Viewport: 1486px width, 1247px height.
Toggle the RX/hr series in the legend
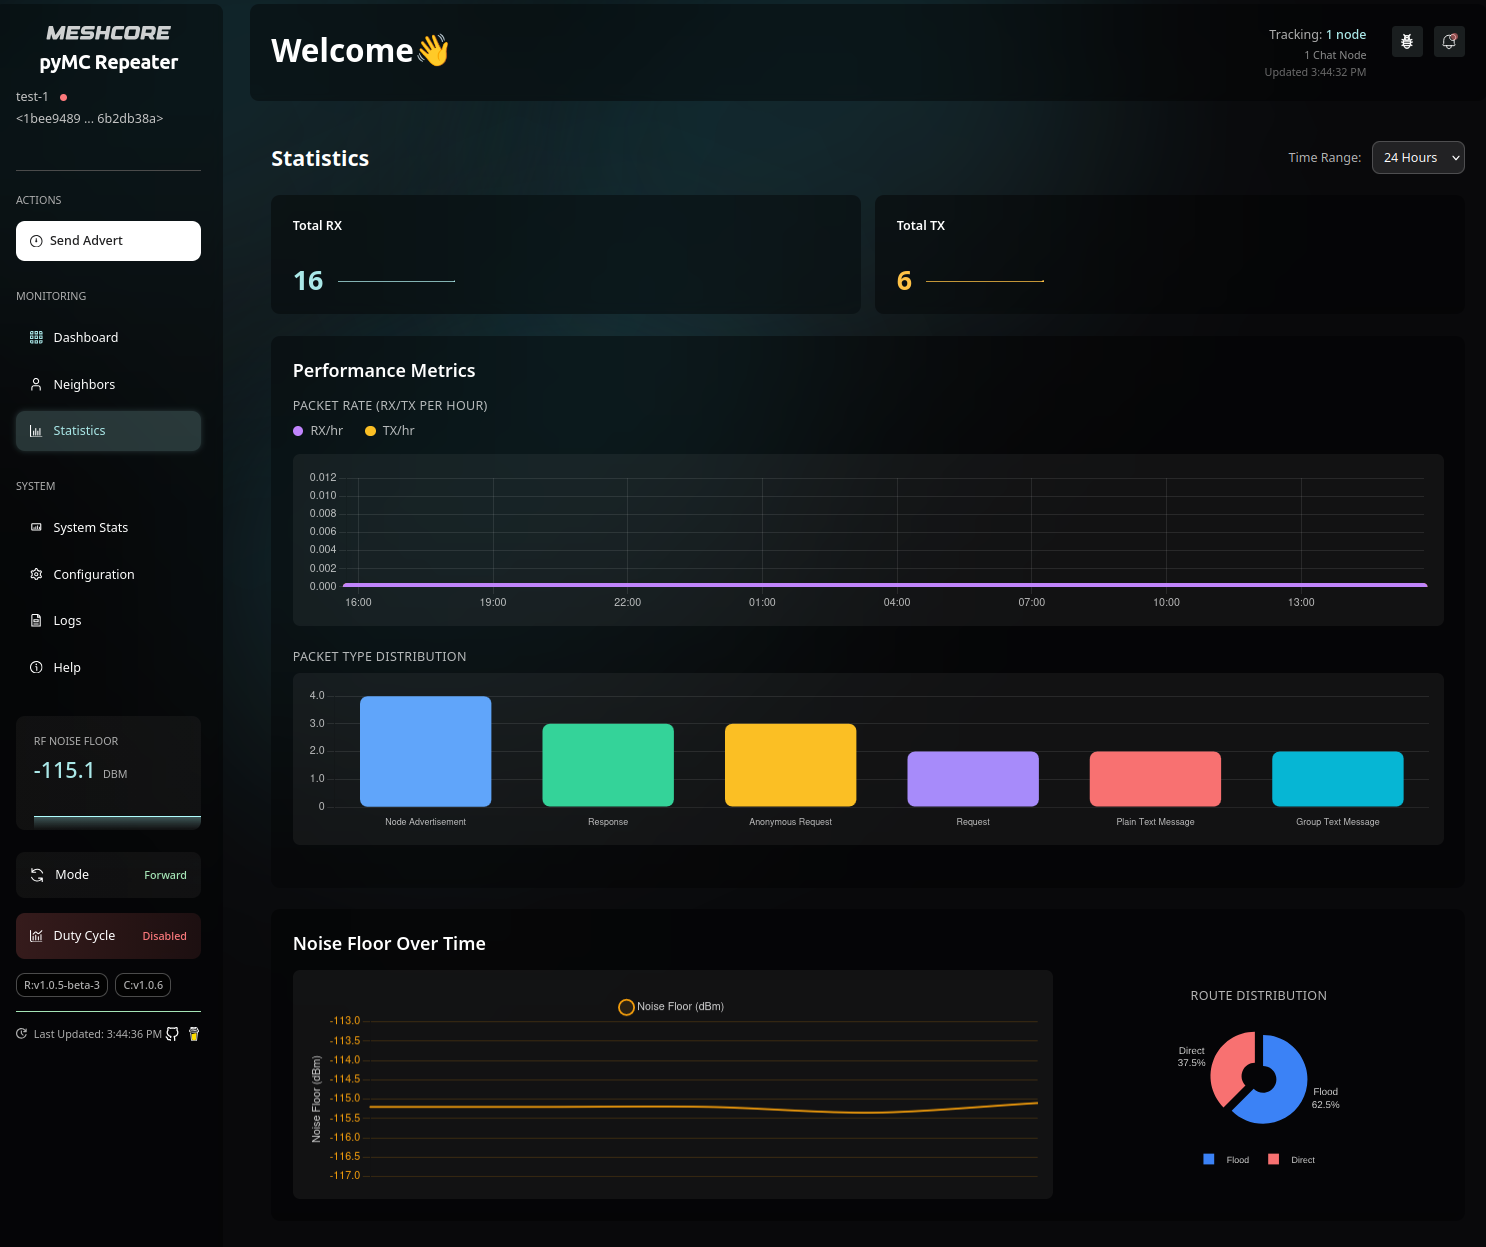(318, 431)
